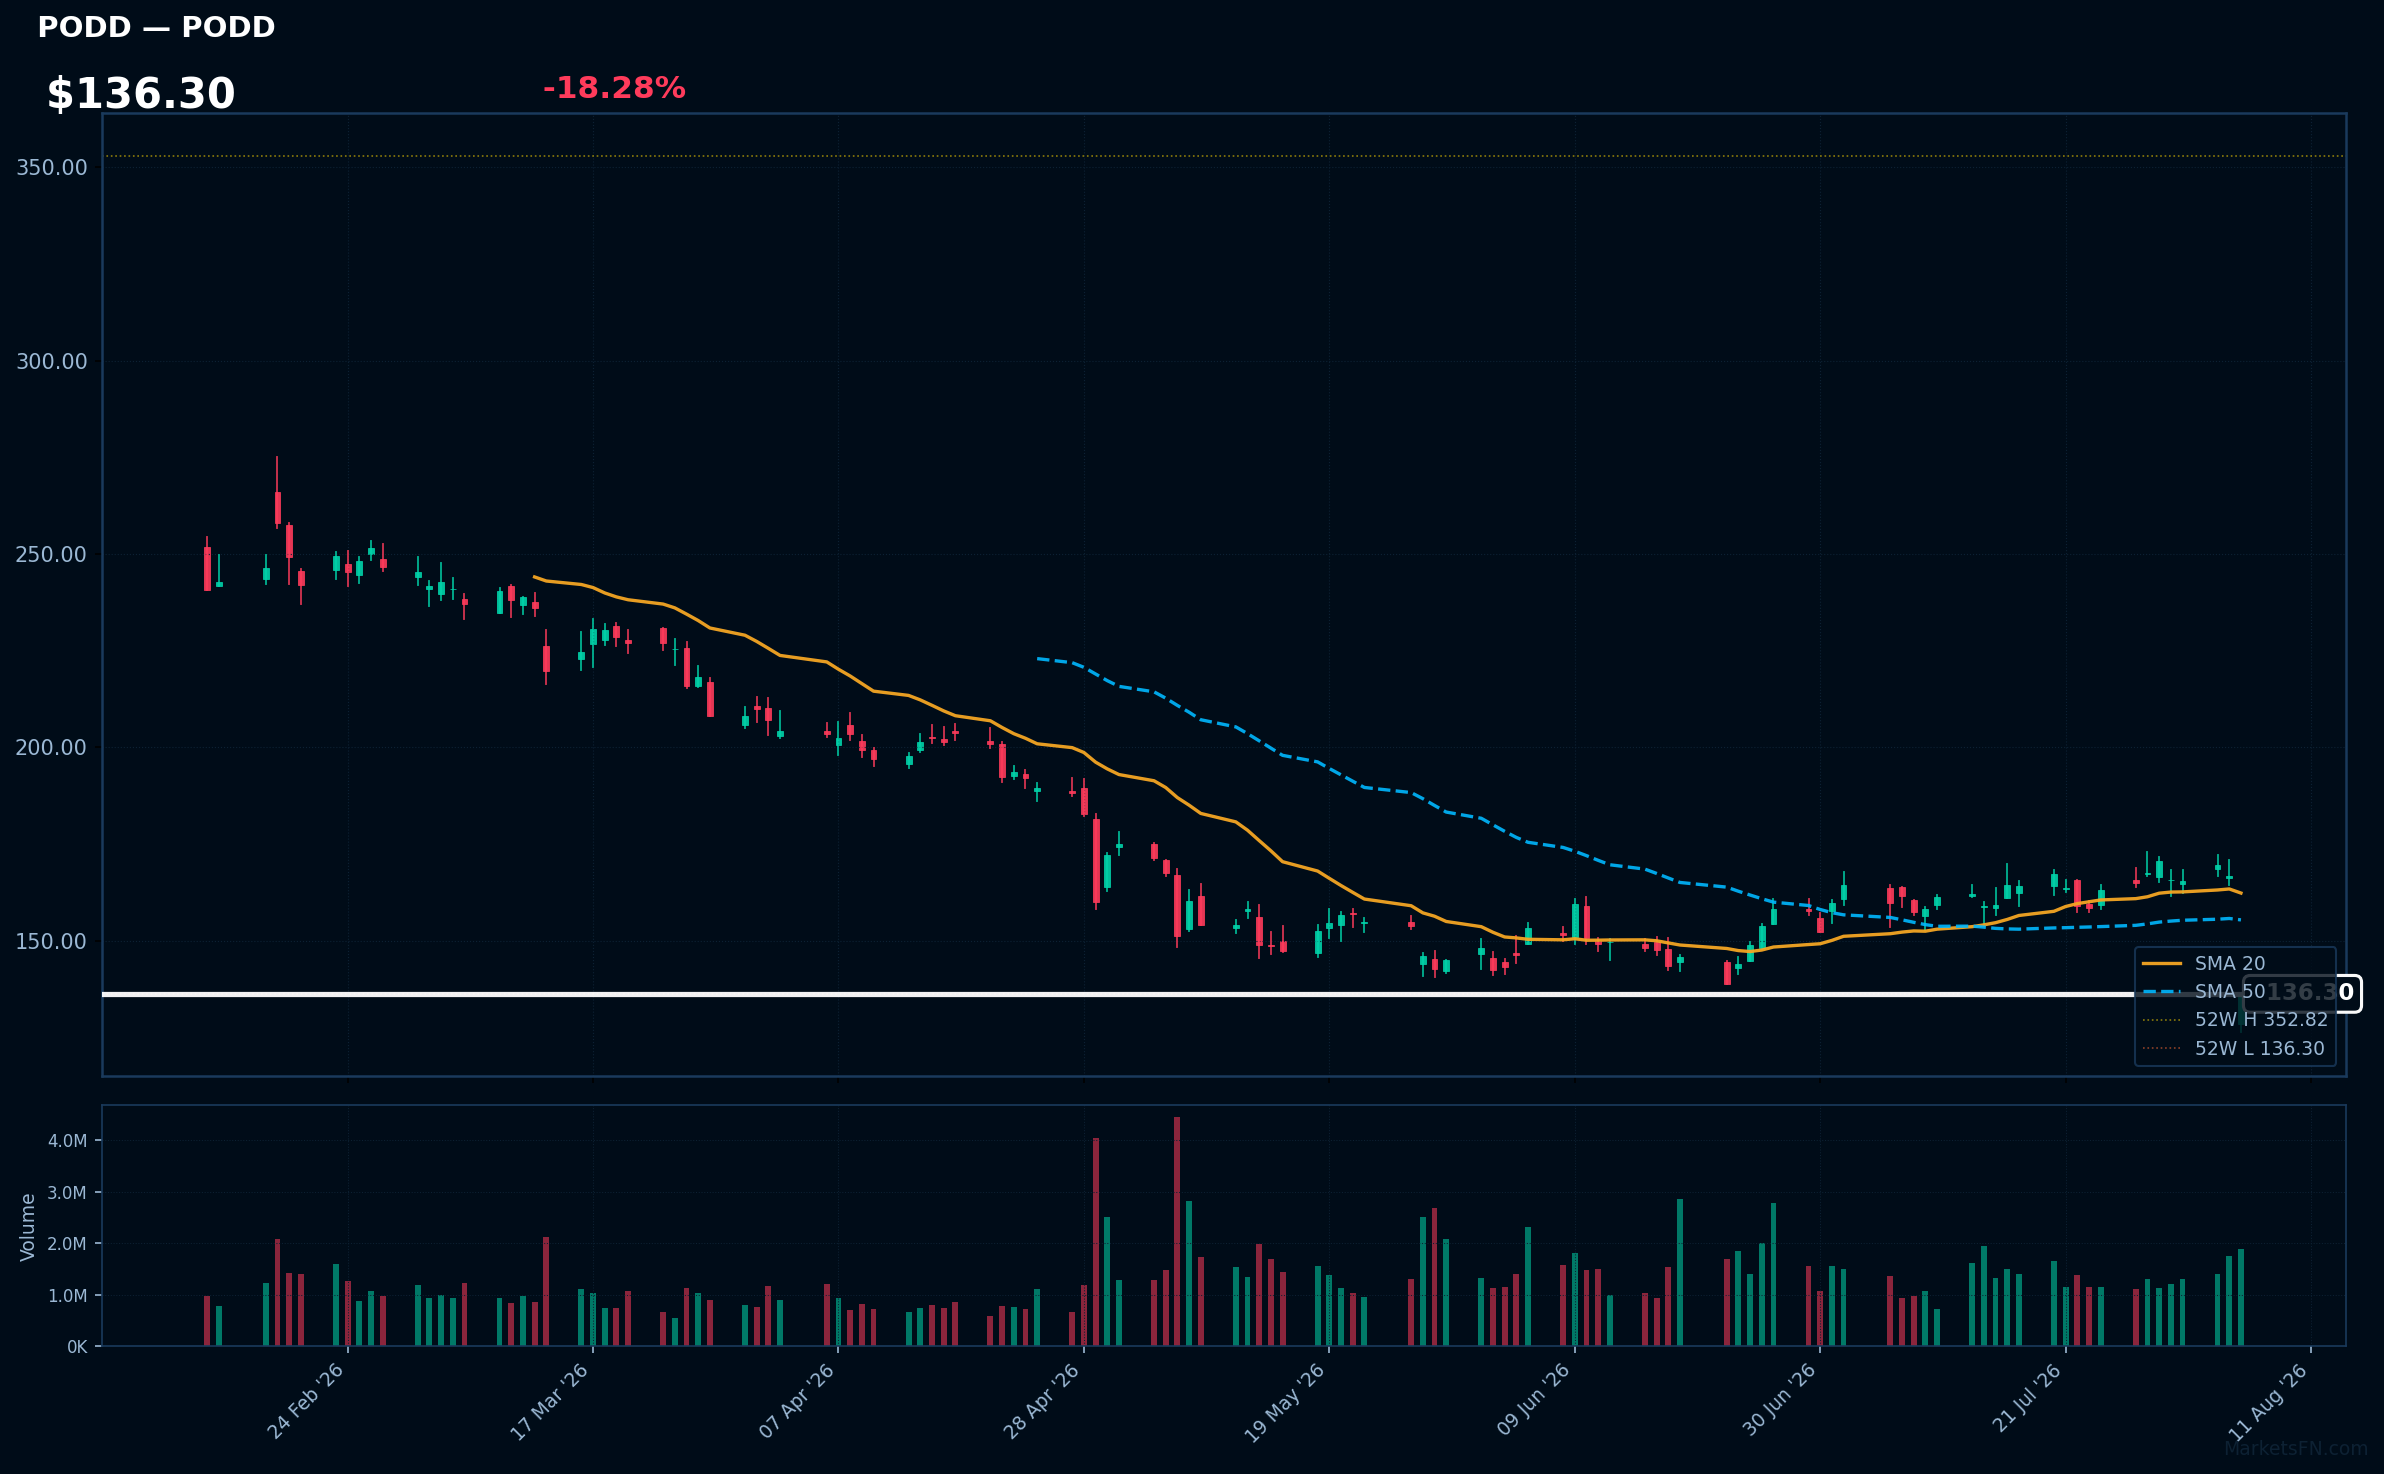The width and height of the screenshot is (2384, 1474).
Task: Click the 1.0M volume axis label
Action: point(68,1296)
